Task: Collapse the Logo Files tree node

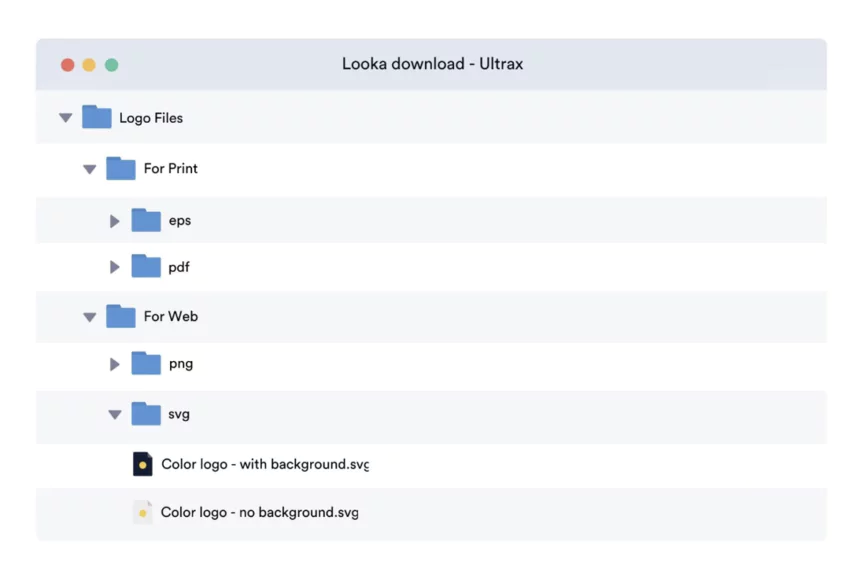Action: coord(65,117)
